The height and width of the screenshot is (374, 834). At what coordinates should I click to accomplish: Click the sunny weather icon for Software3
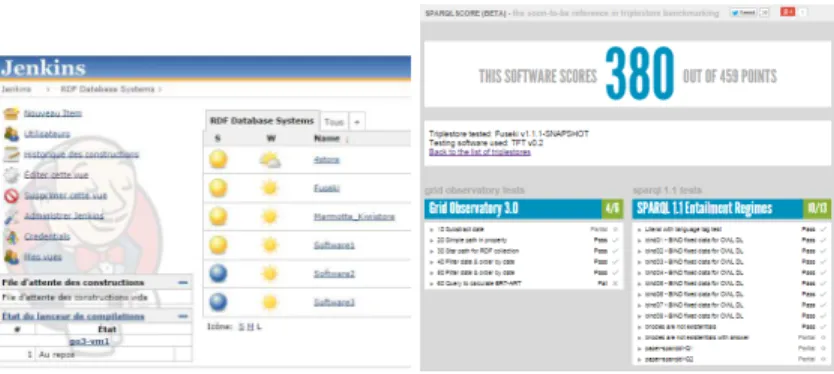click(270, 302)
